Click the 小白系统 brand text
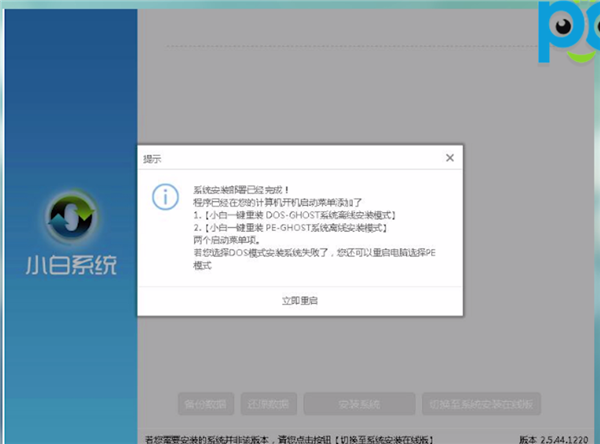The height and width of the screenshot is (444, 600). [71, 265]
